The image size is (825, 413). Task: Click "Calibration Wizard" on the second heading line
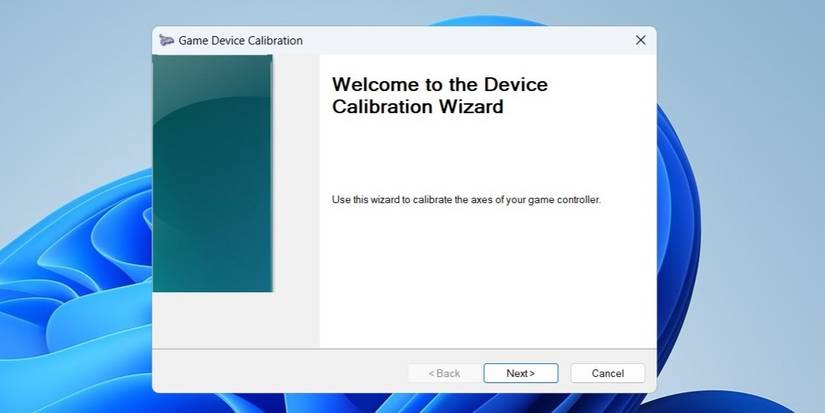[x=417, y=107]
